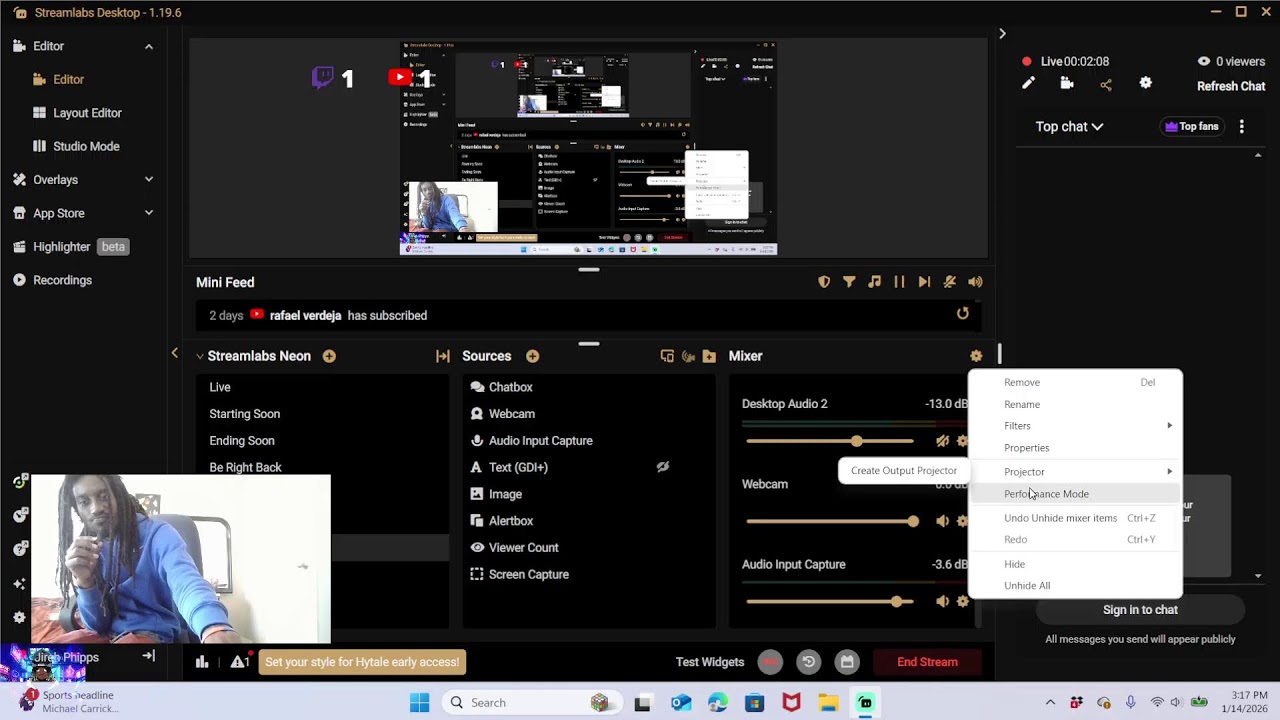The height and width of the screenshot is (720, 1280).
Task: Open stream stats bar chart icon
Action: (x=202, y=662)
